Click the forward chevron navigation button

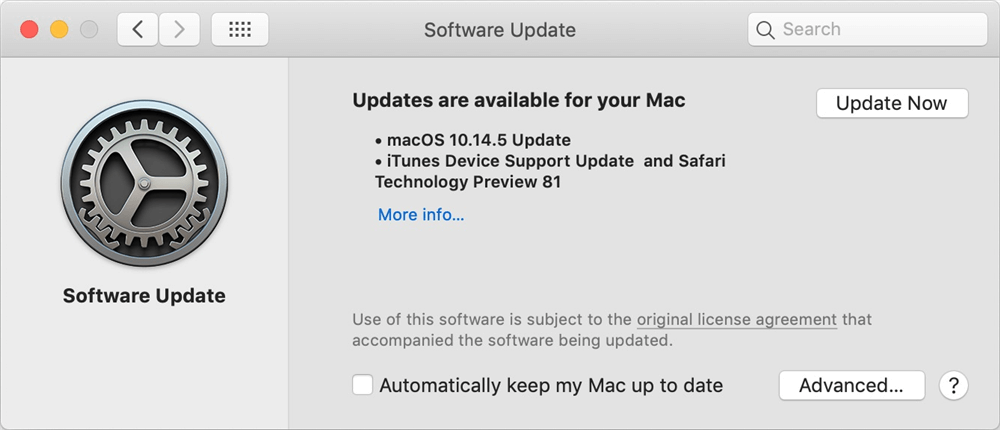[x=179, y=30]
